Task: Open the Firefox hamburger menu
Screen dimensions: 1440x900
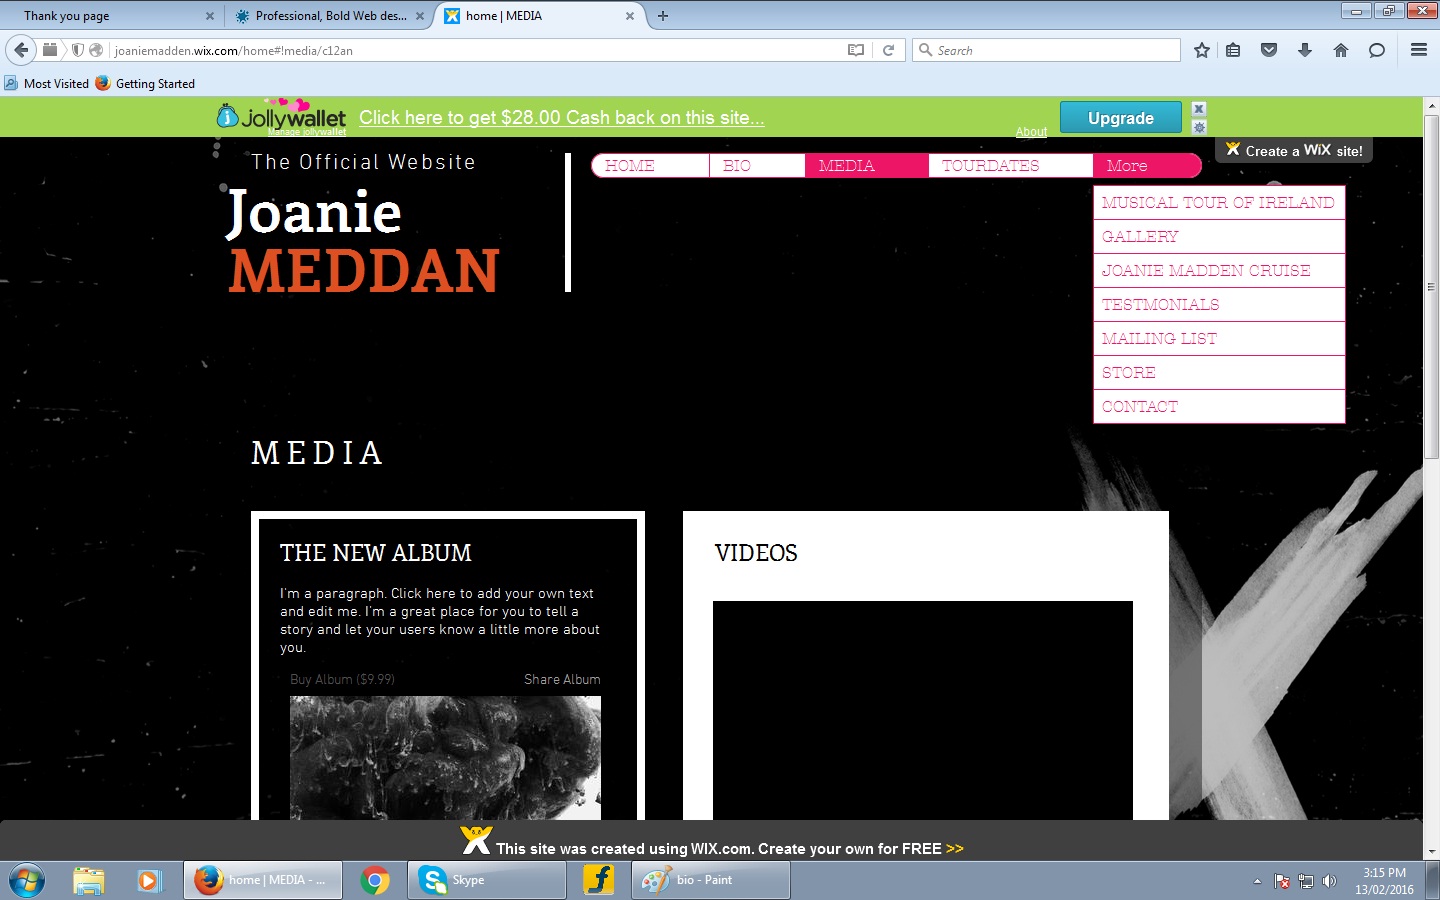Action: coord(1419,50)
